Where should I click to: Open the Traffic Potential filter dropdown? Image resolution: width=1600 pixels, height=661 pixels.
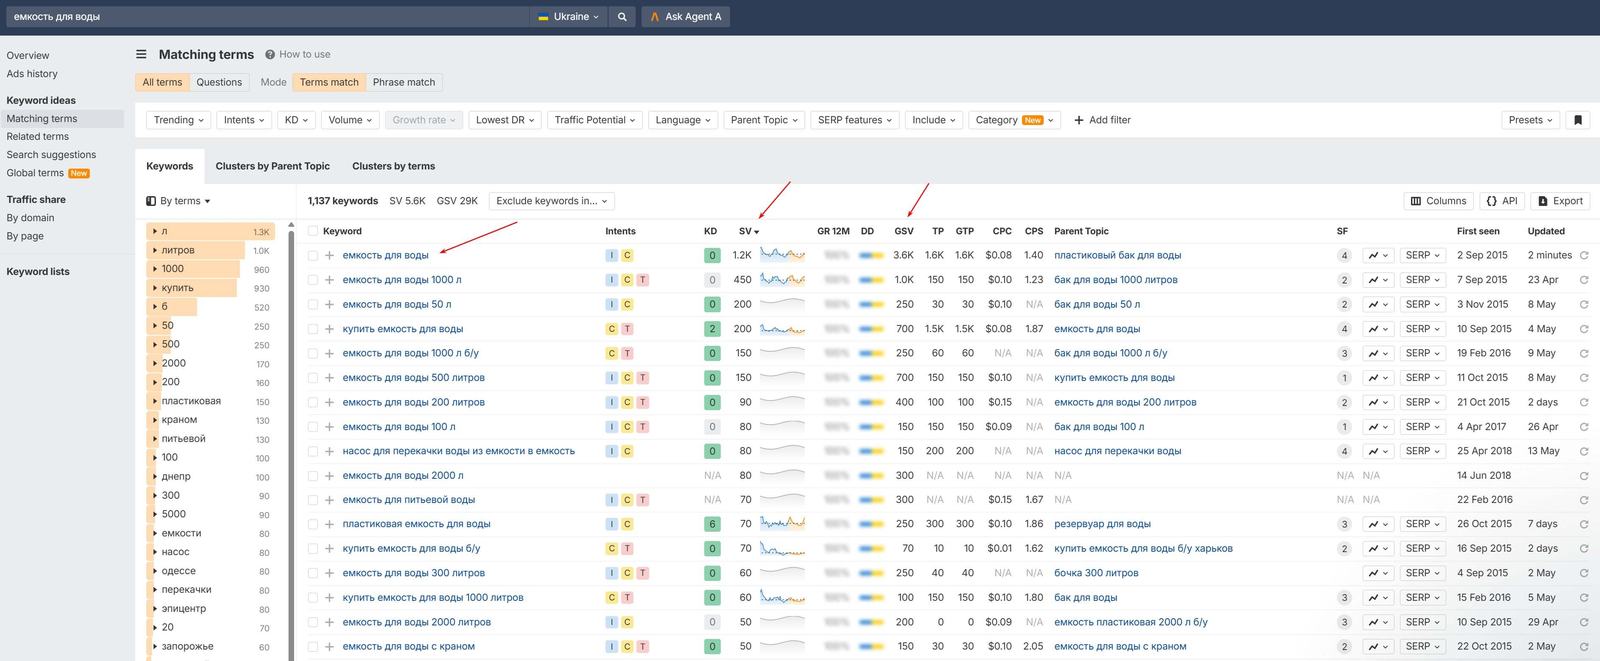[x=595, y=120]
